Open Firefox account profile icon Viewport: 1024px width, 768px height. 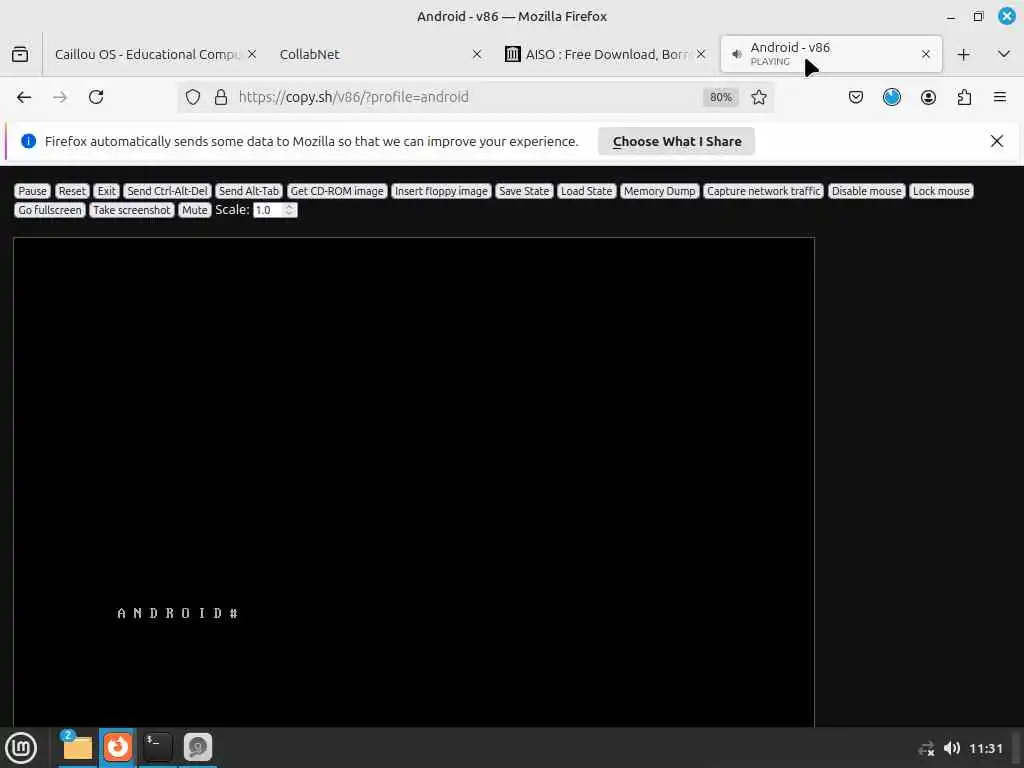(x=928, y=97)
